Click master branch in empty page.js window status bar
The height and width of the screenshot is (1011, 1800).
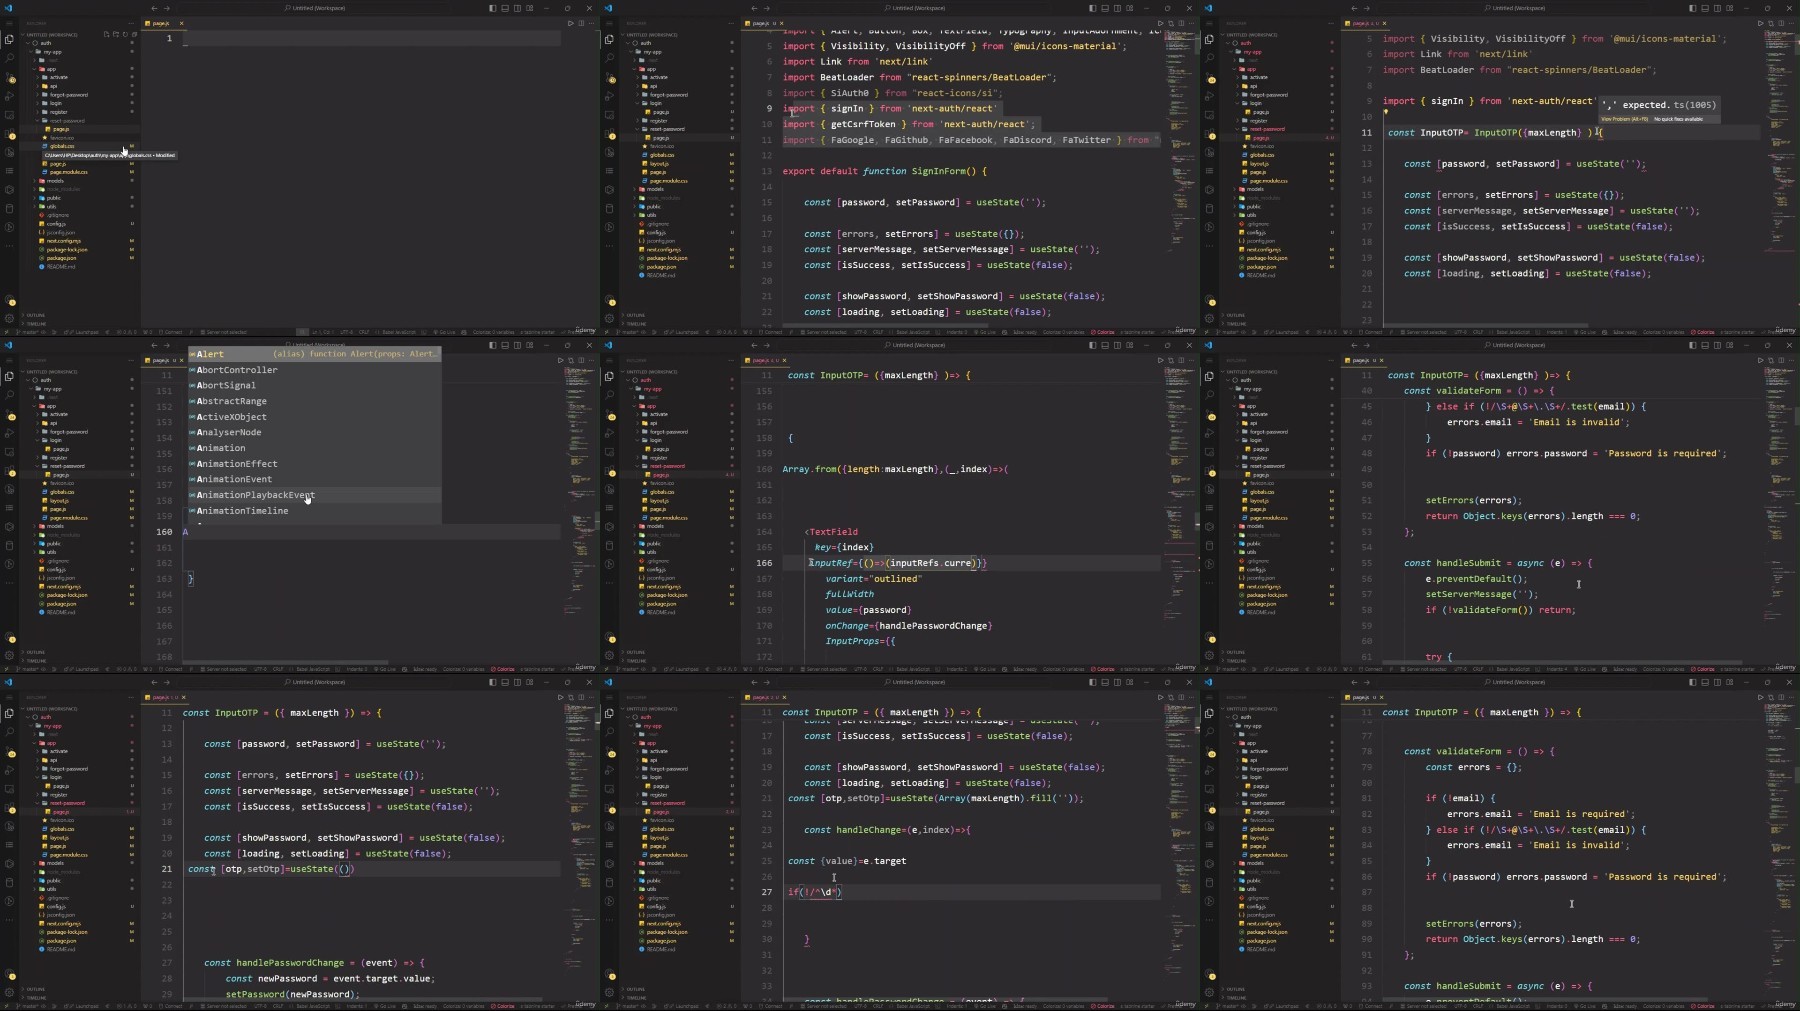coord(28,332)
